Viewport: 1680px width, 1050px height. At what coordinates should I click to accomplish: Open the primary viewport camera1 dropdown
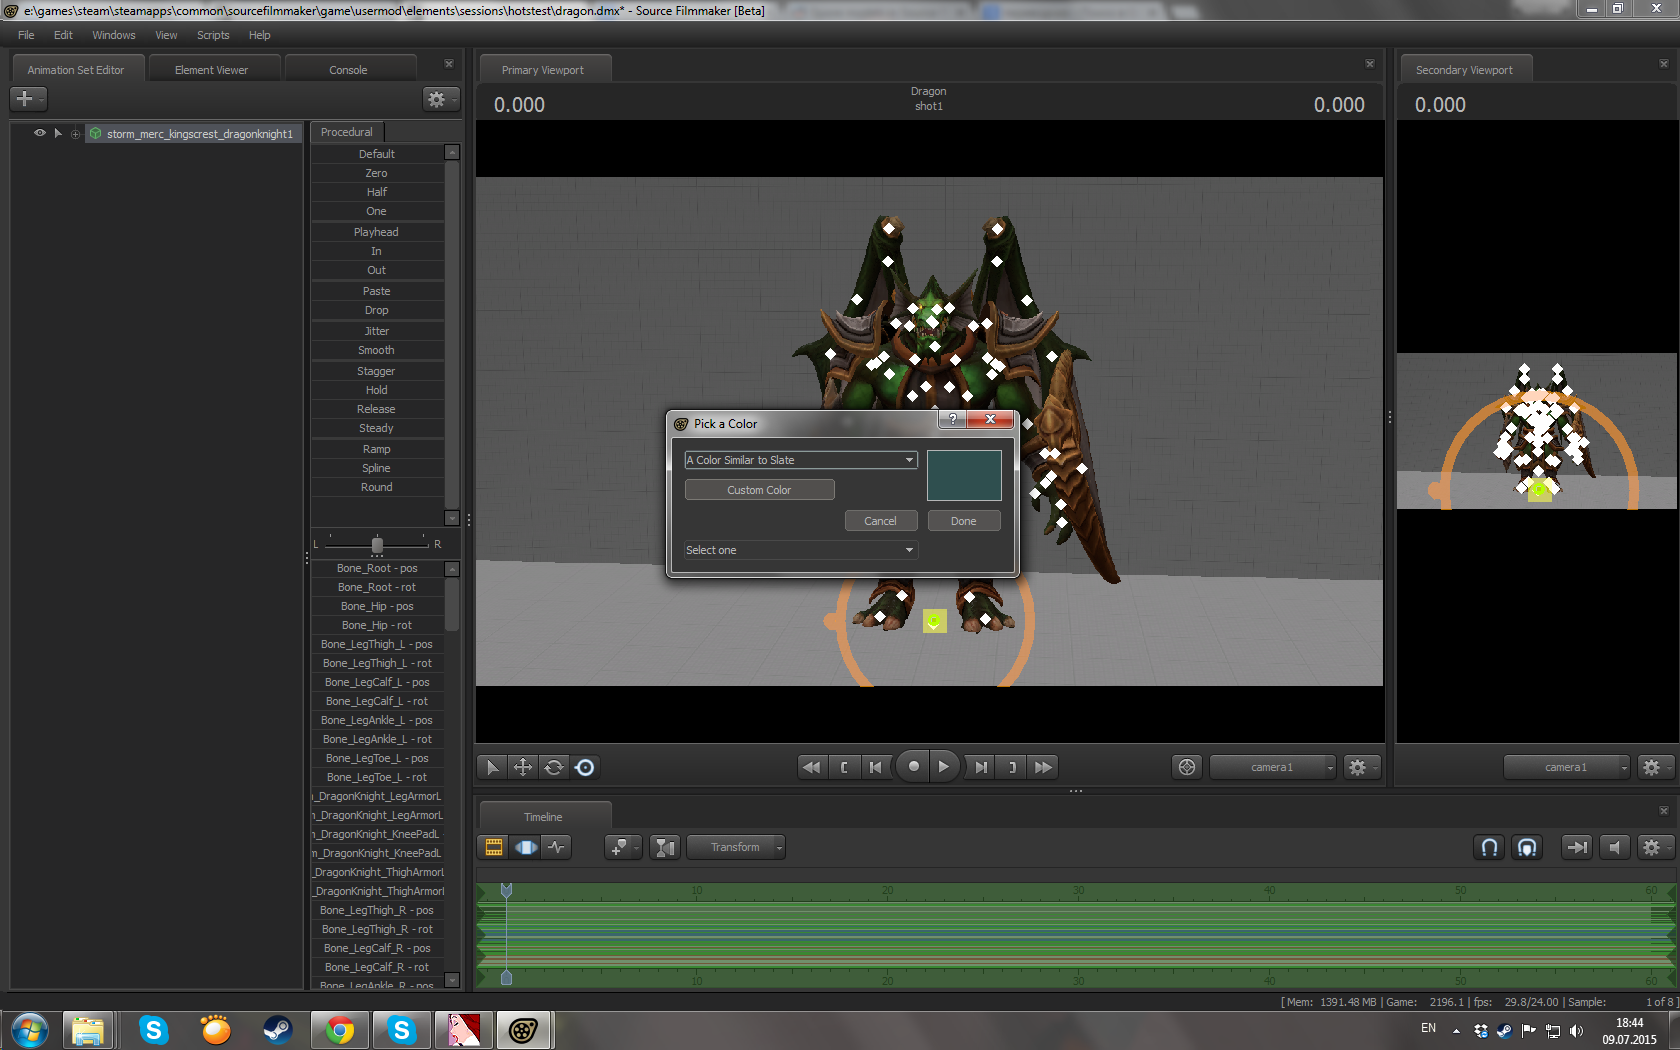pyautogui.click(x=1272, y=767)
